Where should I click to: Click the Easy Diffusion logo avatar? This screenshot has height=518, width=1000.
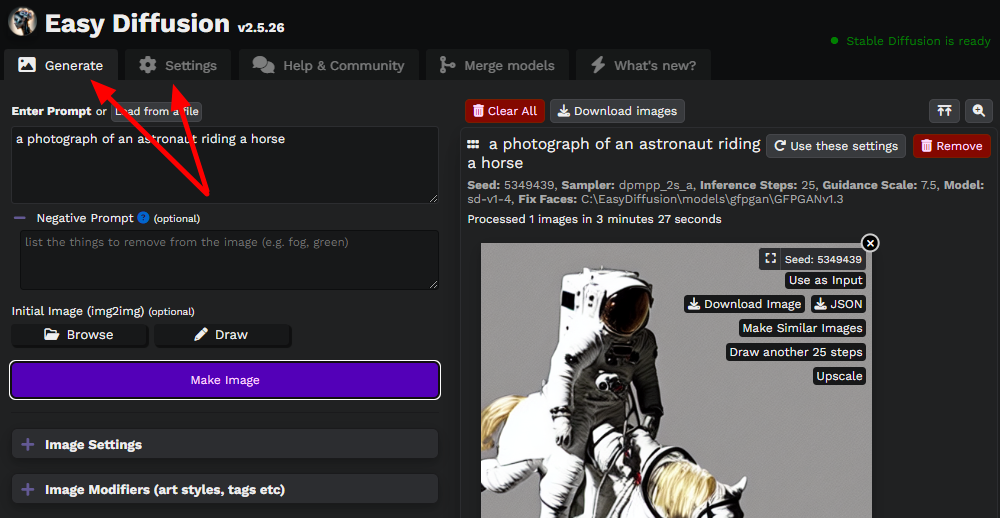point(22,22)
